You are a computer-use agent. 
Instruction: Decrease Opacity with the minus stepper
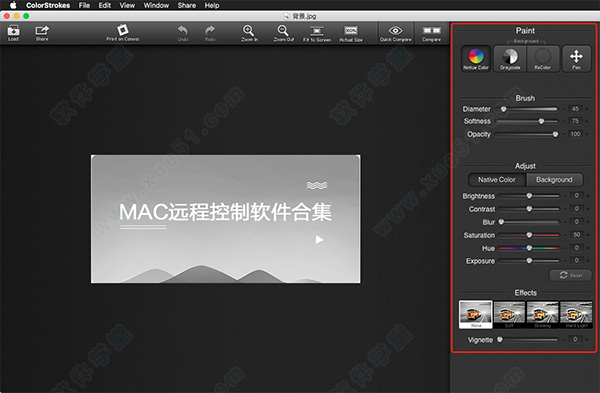point(564,134)
